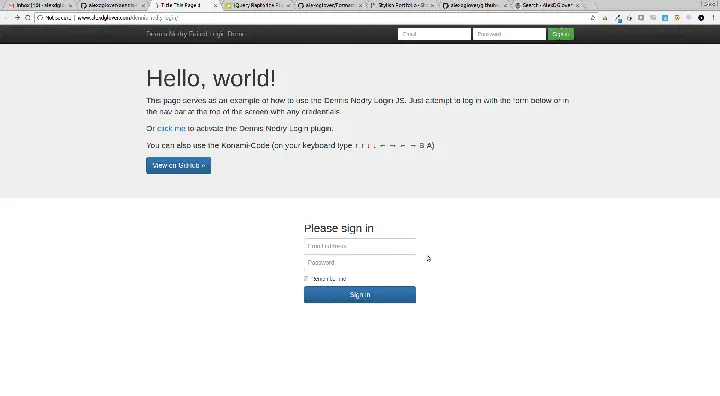The height and width of the screenshot is (396, 720).
Task: Focus the Email address field under Please sign in
Action: coord(360,246)
